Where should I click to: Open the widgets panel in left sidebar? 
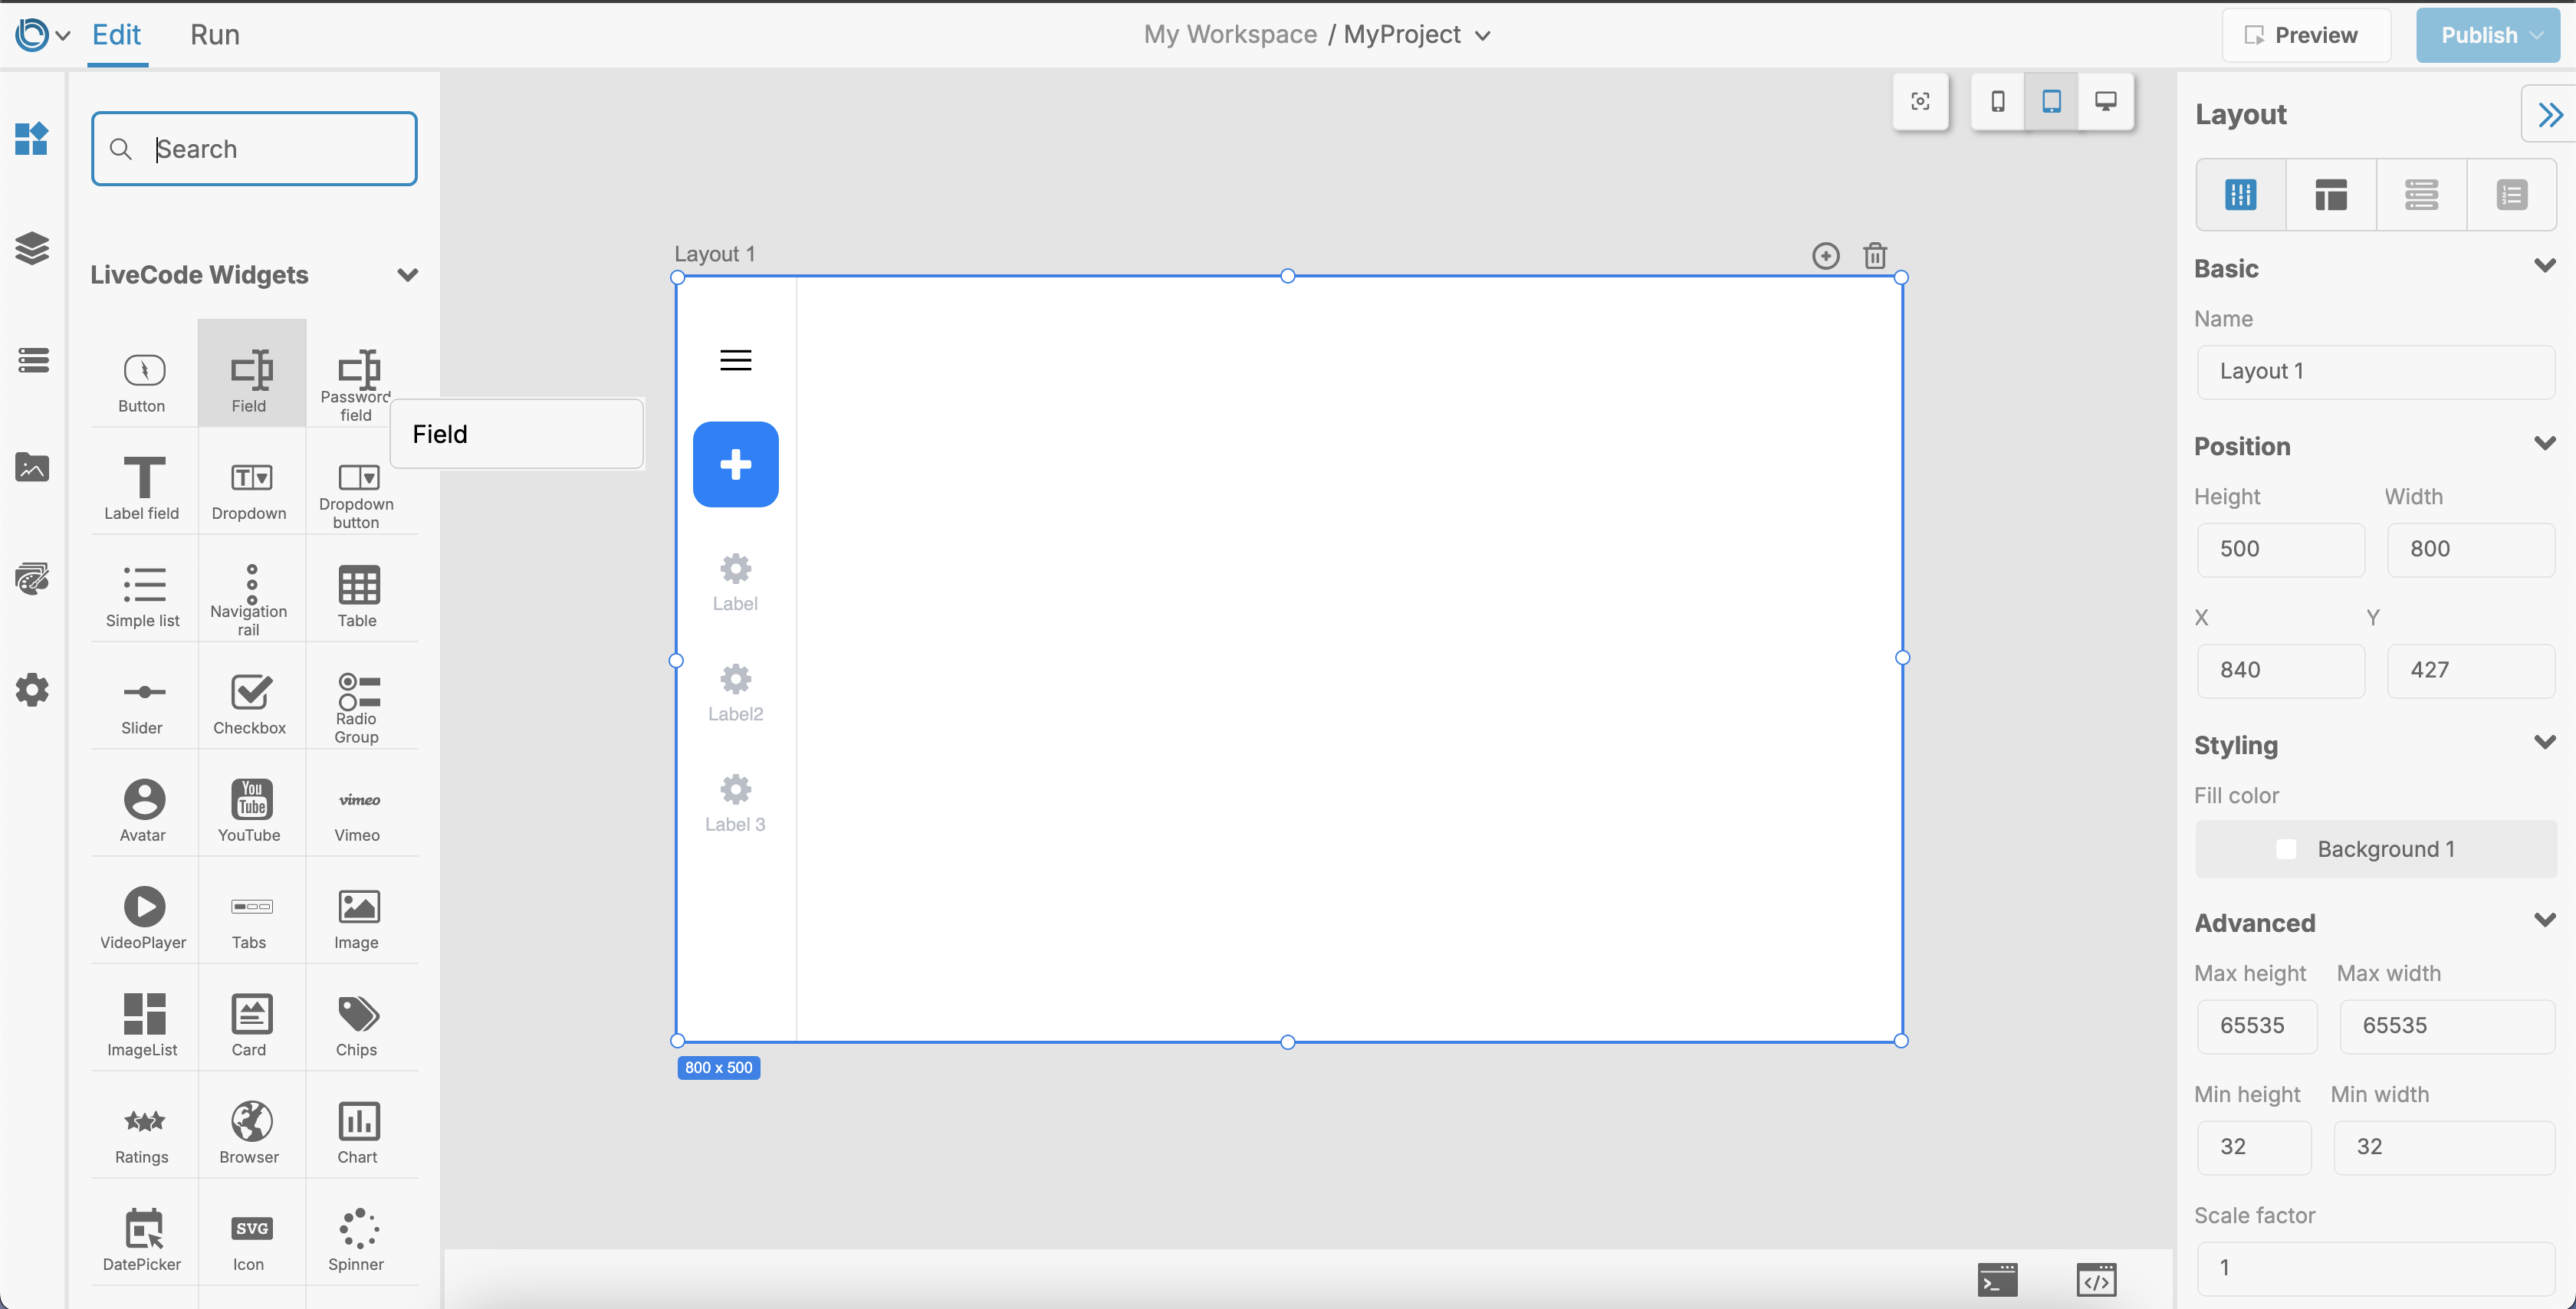pyautogui.click(x=32, y=138)
